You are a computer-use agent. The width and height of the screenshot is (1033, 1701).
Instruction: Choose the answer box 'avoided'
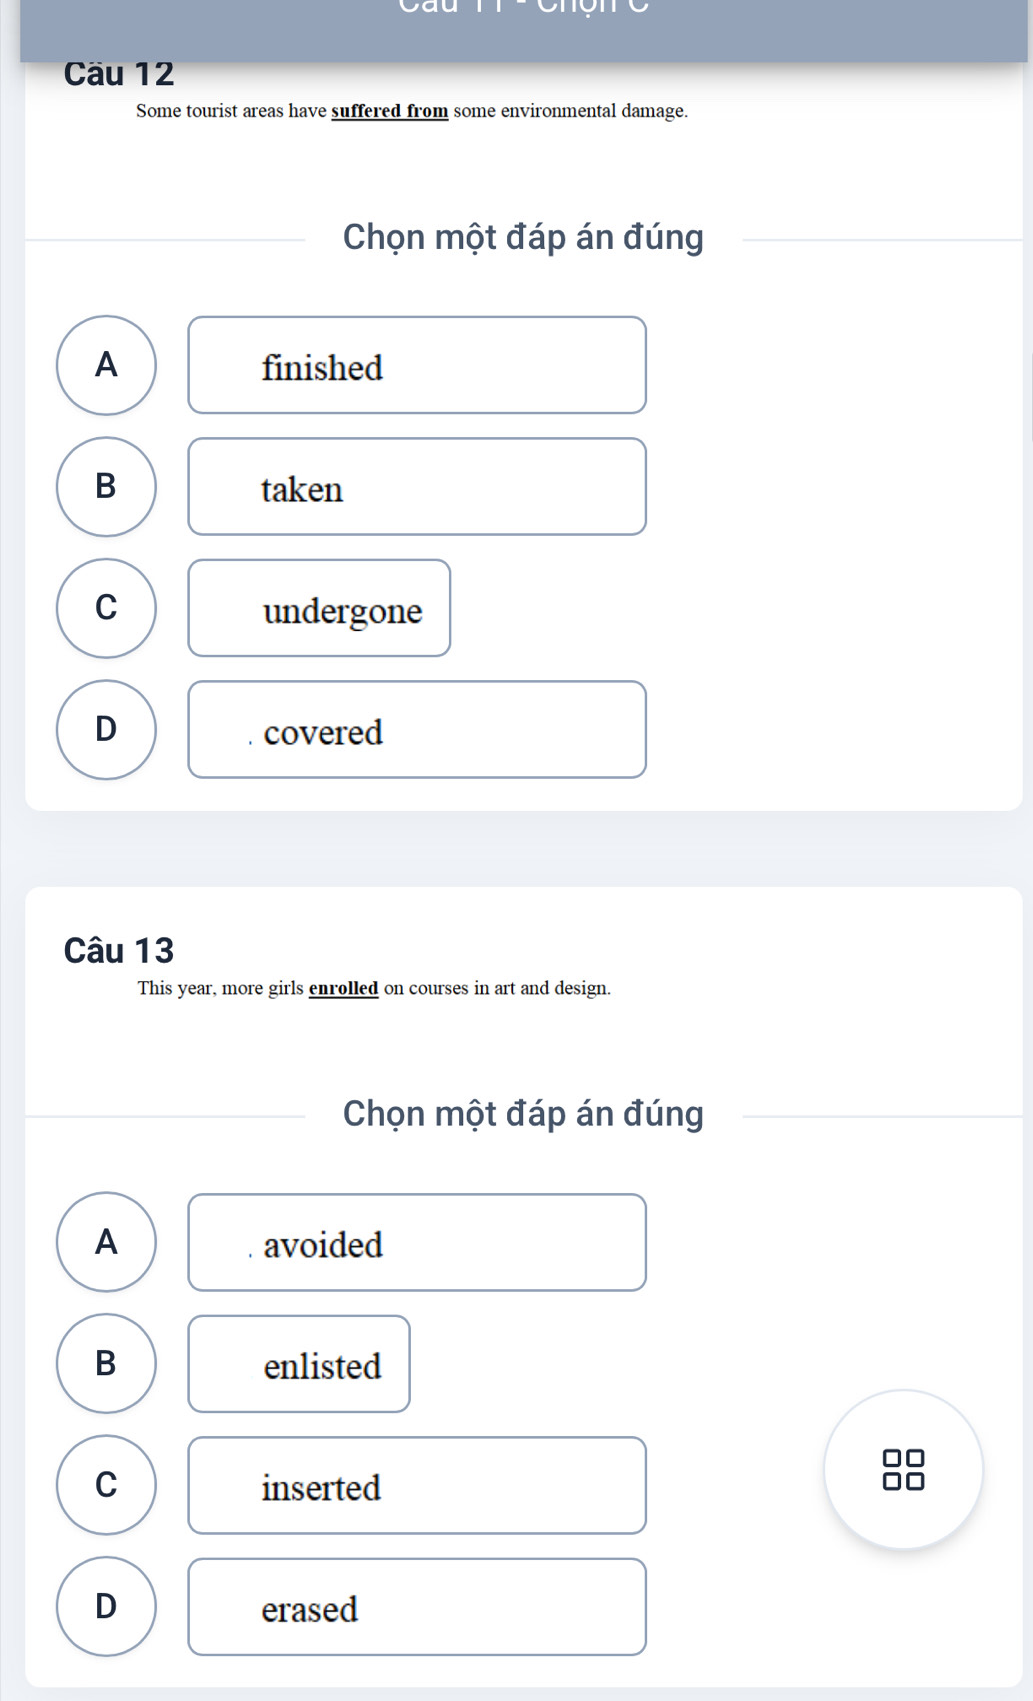click(x=417, y=1242)
